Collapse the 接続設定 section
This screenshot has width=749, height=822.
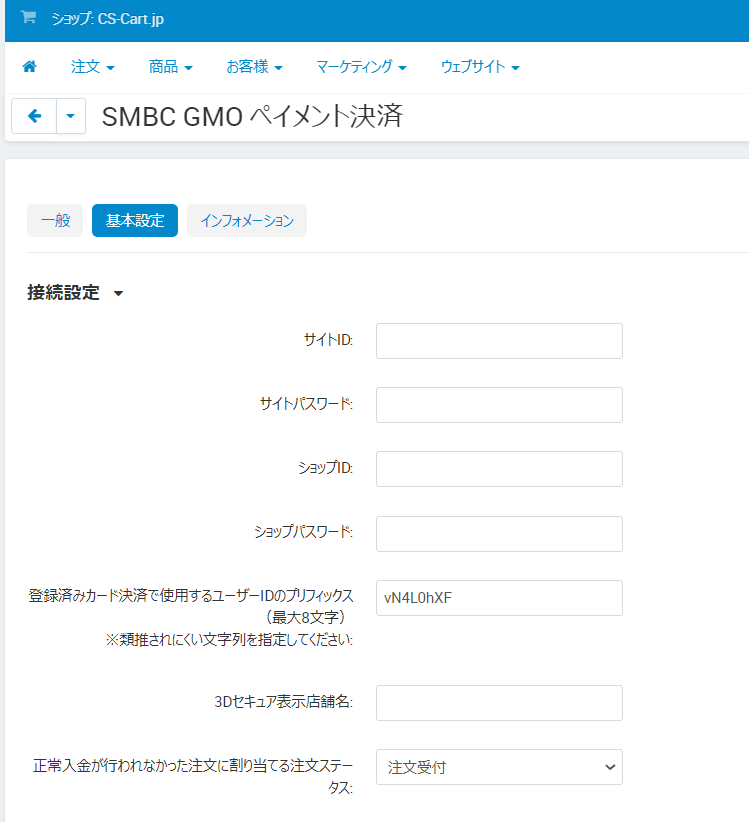[75, 293]
